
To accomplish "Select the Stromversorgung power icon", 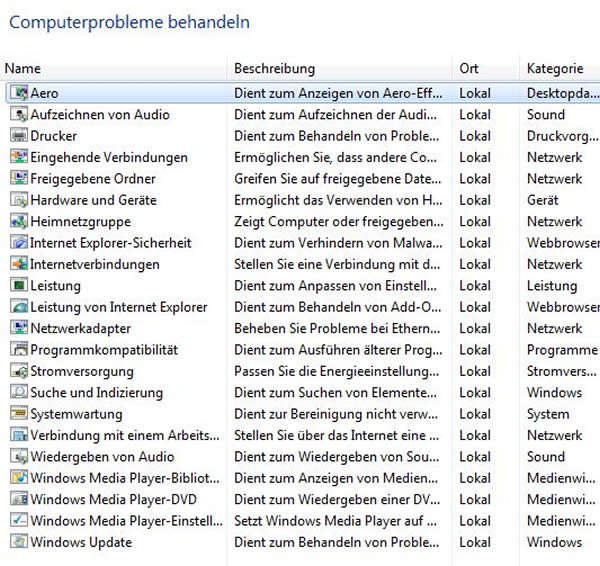I will (19, 371).
